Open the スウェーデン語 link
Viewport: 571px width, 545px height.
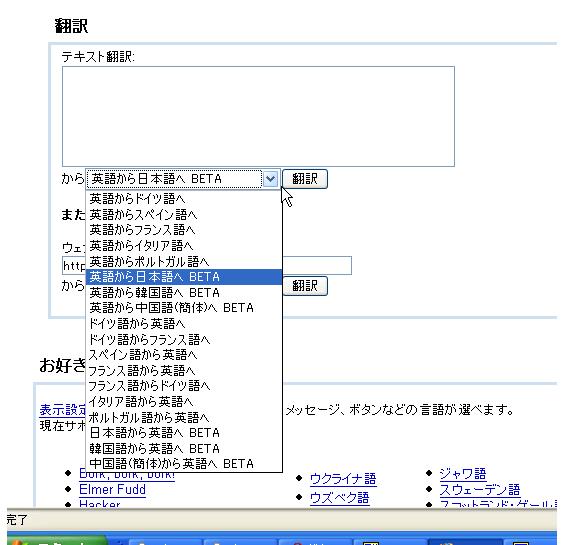tap(480, 490)
